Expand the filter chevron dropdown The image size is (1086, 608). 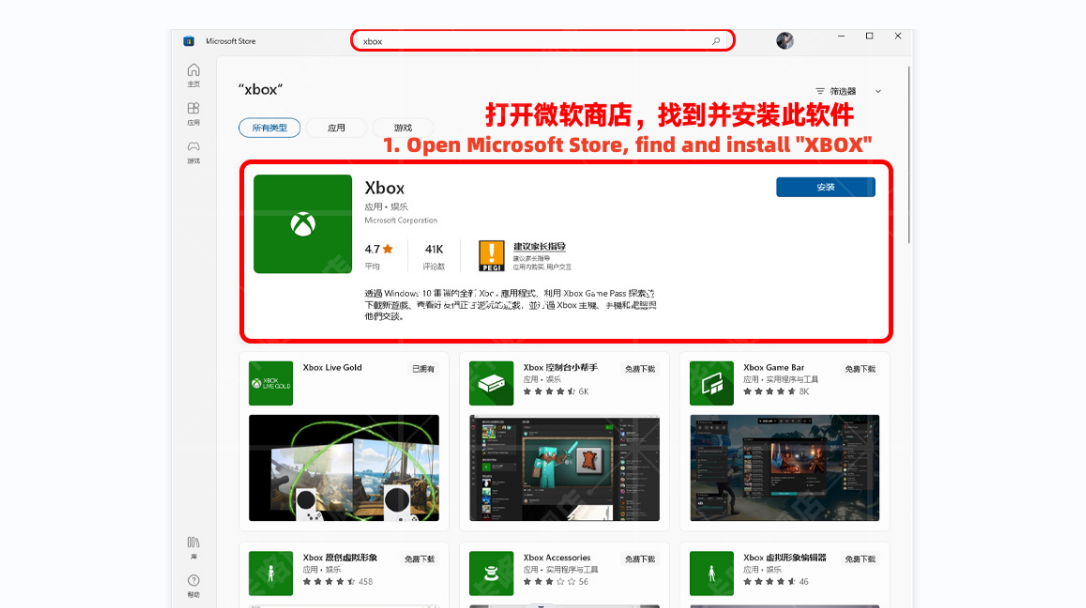tap(878, 91)
